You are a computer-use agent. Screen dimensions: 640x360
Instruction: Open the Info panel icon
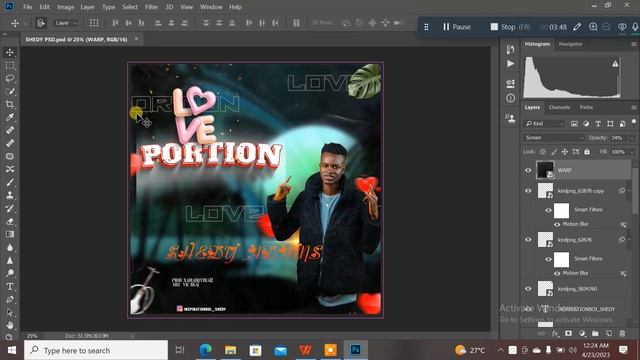(x=510, y=98)
